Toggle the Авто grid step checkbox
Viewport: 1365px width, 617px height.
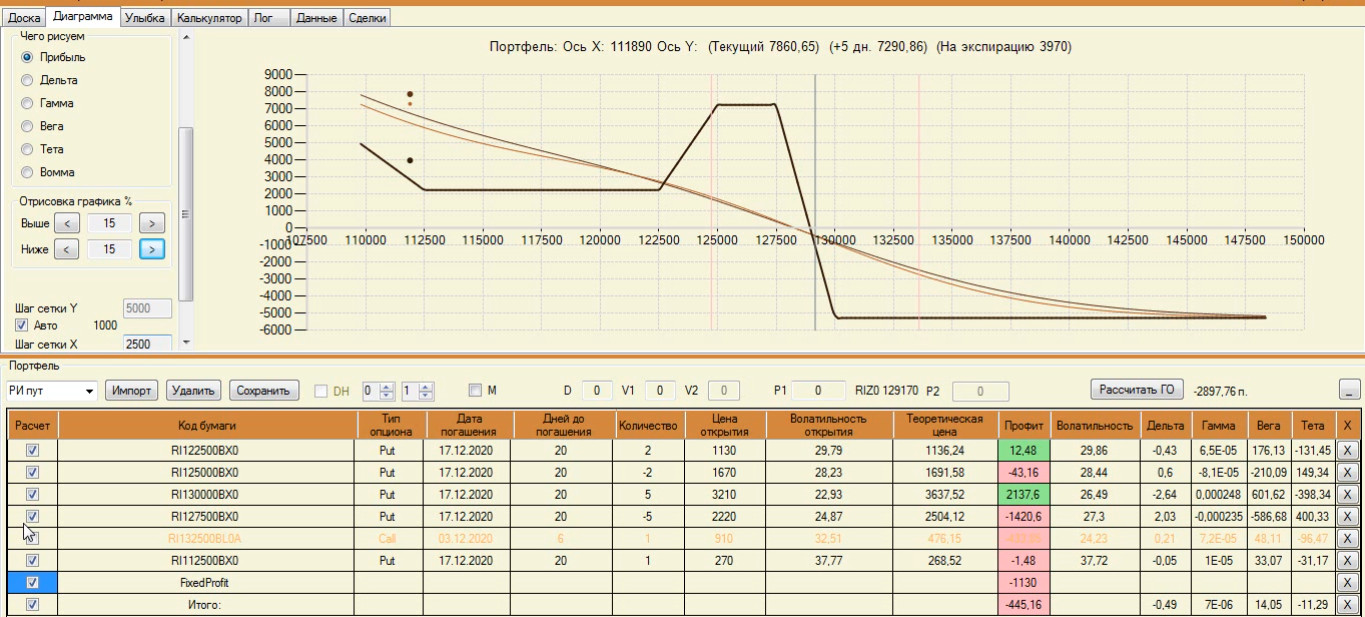[x=22, y=325]
